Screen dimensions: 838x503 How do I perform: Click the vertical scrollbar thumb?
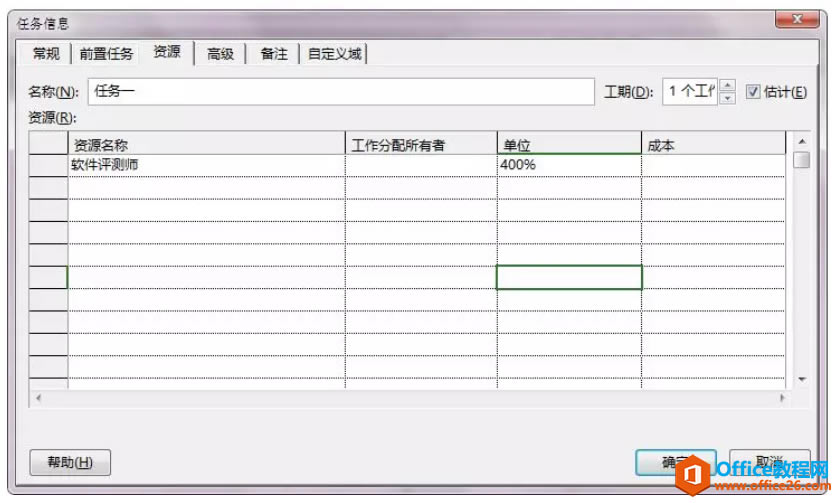click(802, 160)
